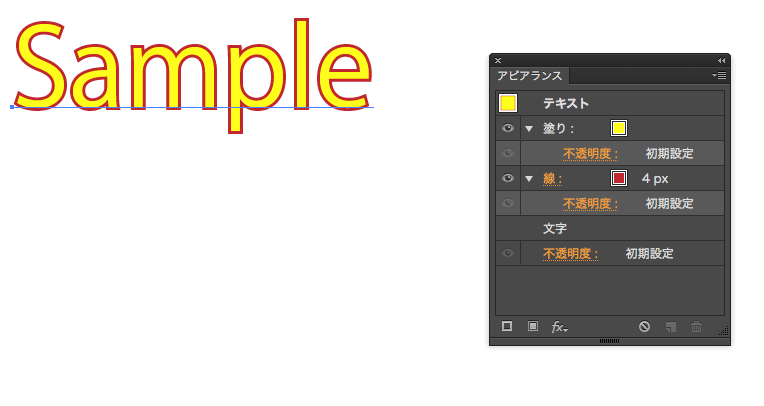
Task: Collapse the 線 stroke disclosure triangle
Action: point(529,179)
